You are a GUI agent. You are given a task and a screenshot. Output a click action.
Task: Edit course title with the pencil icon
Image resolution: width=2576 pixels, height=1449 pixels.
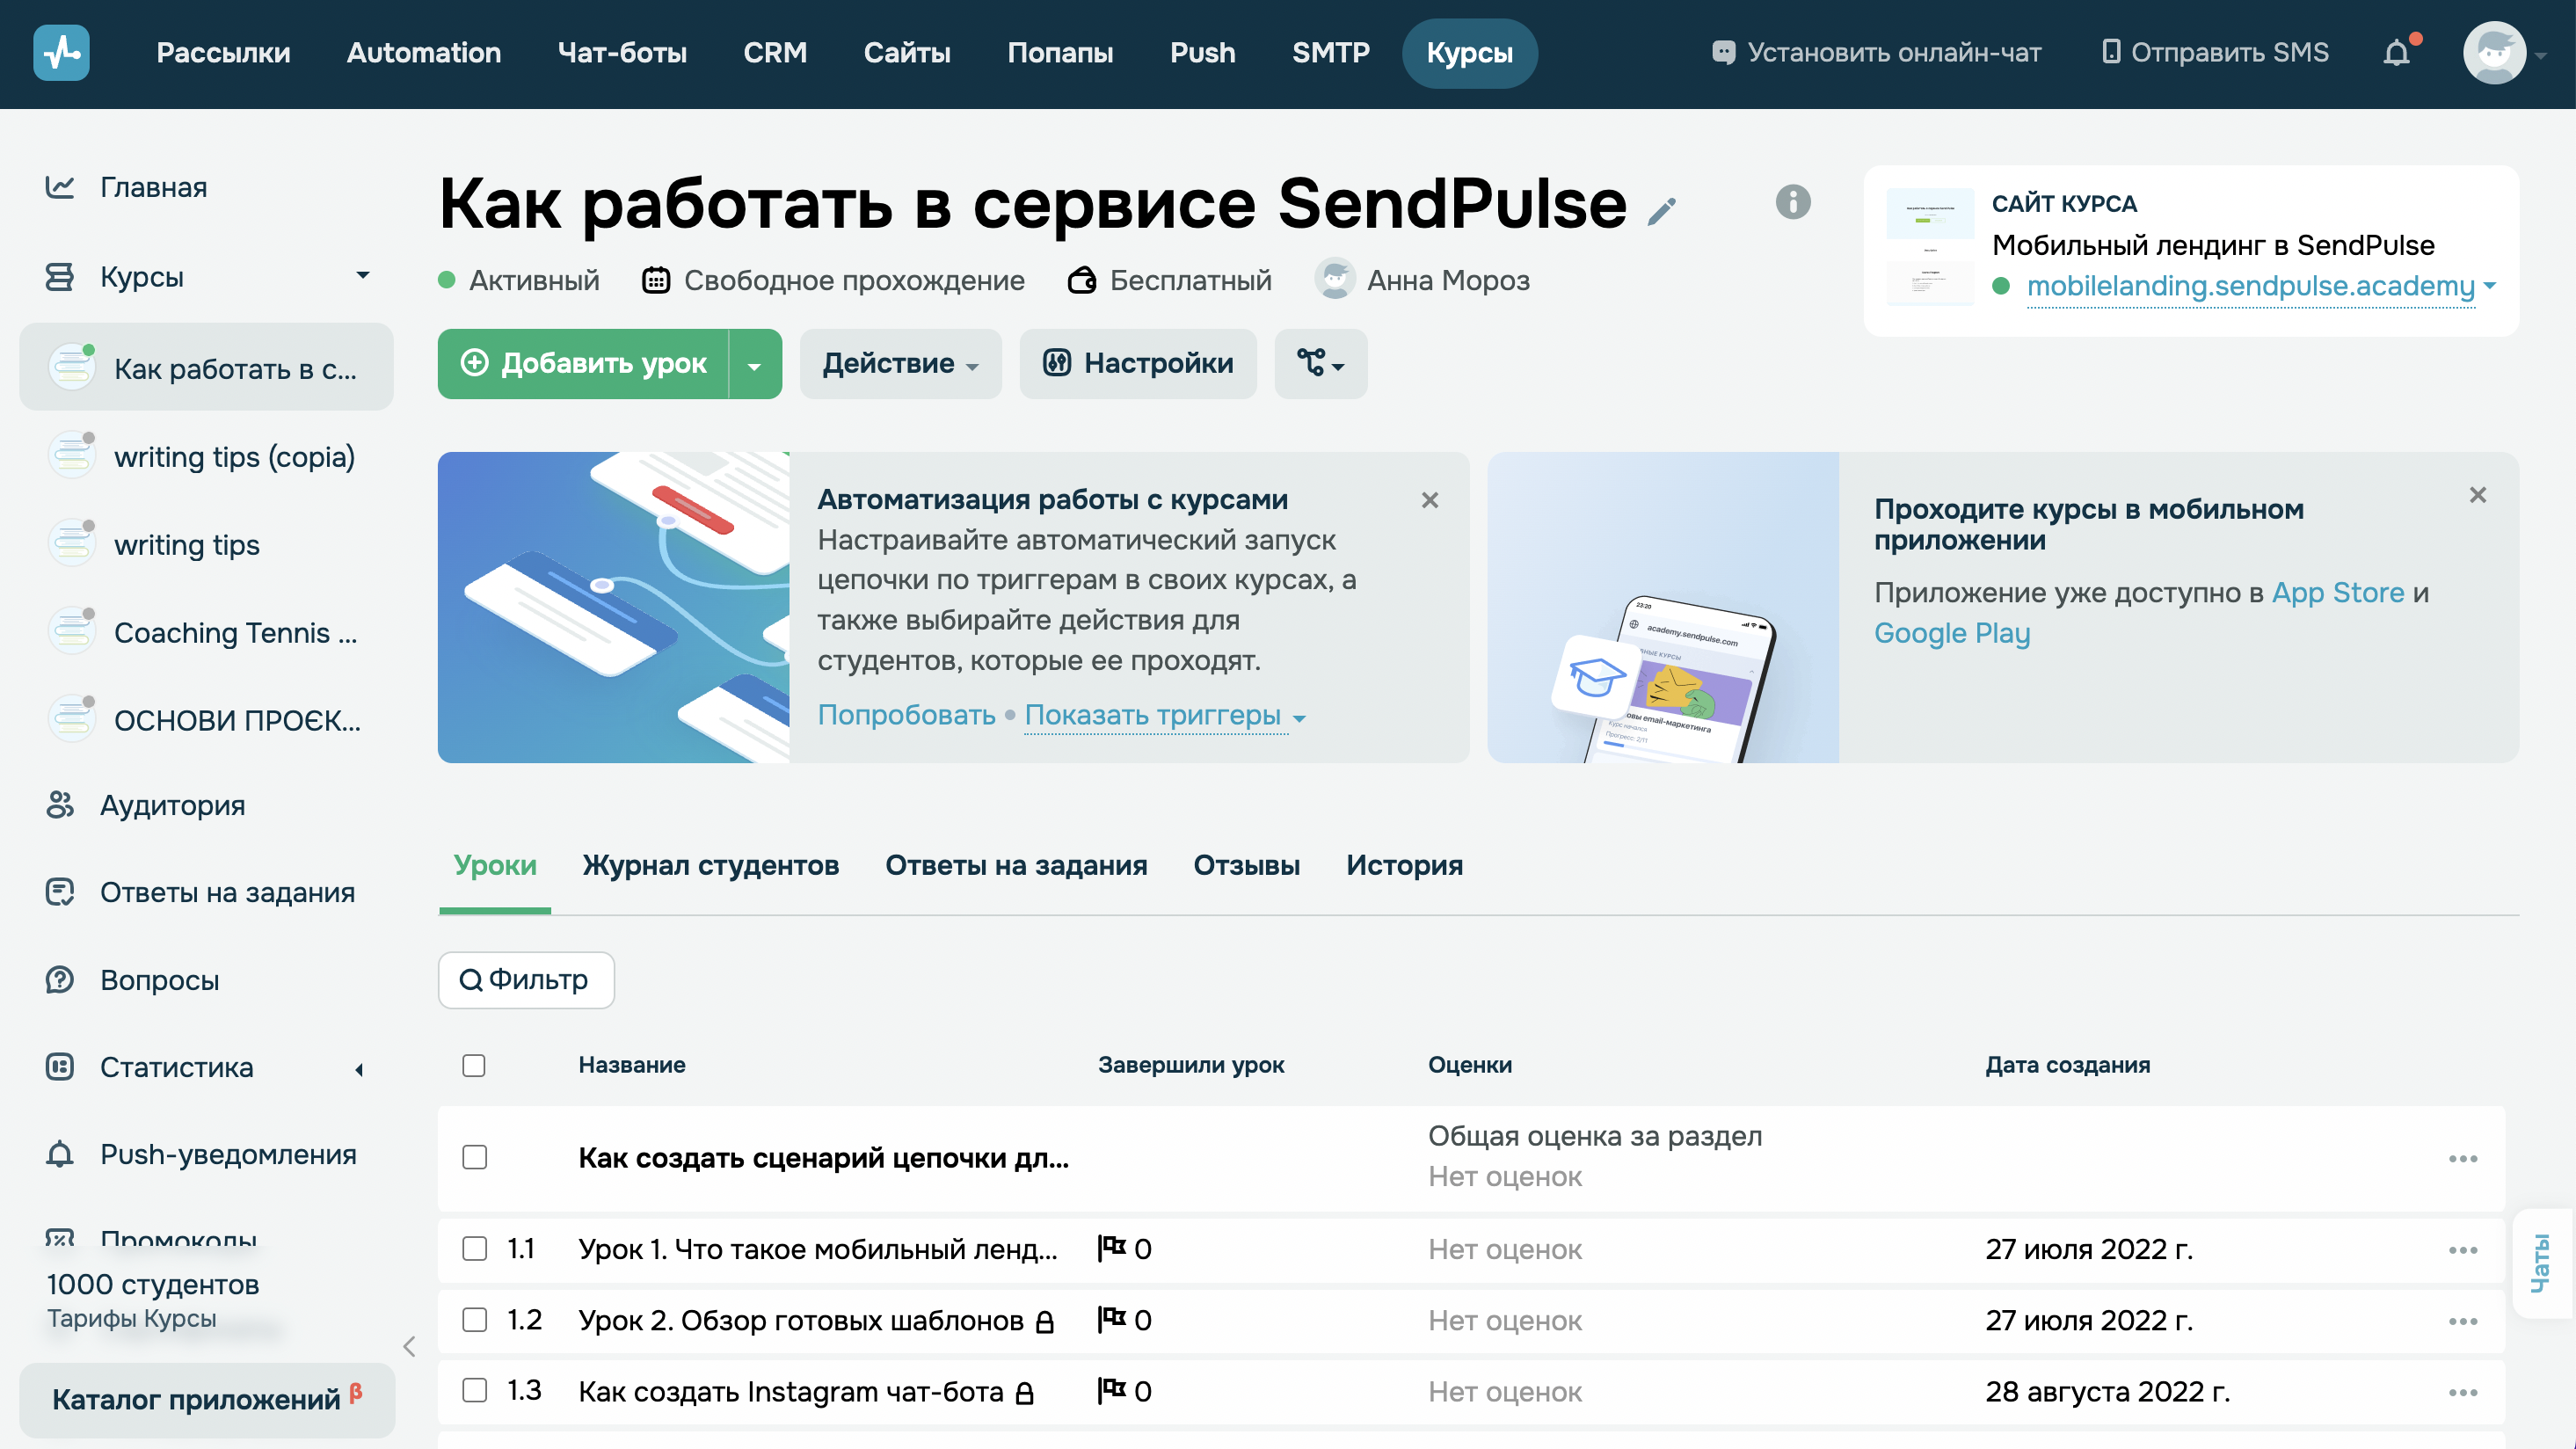tap(1663, 211)
